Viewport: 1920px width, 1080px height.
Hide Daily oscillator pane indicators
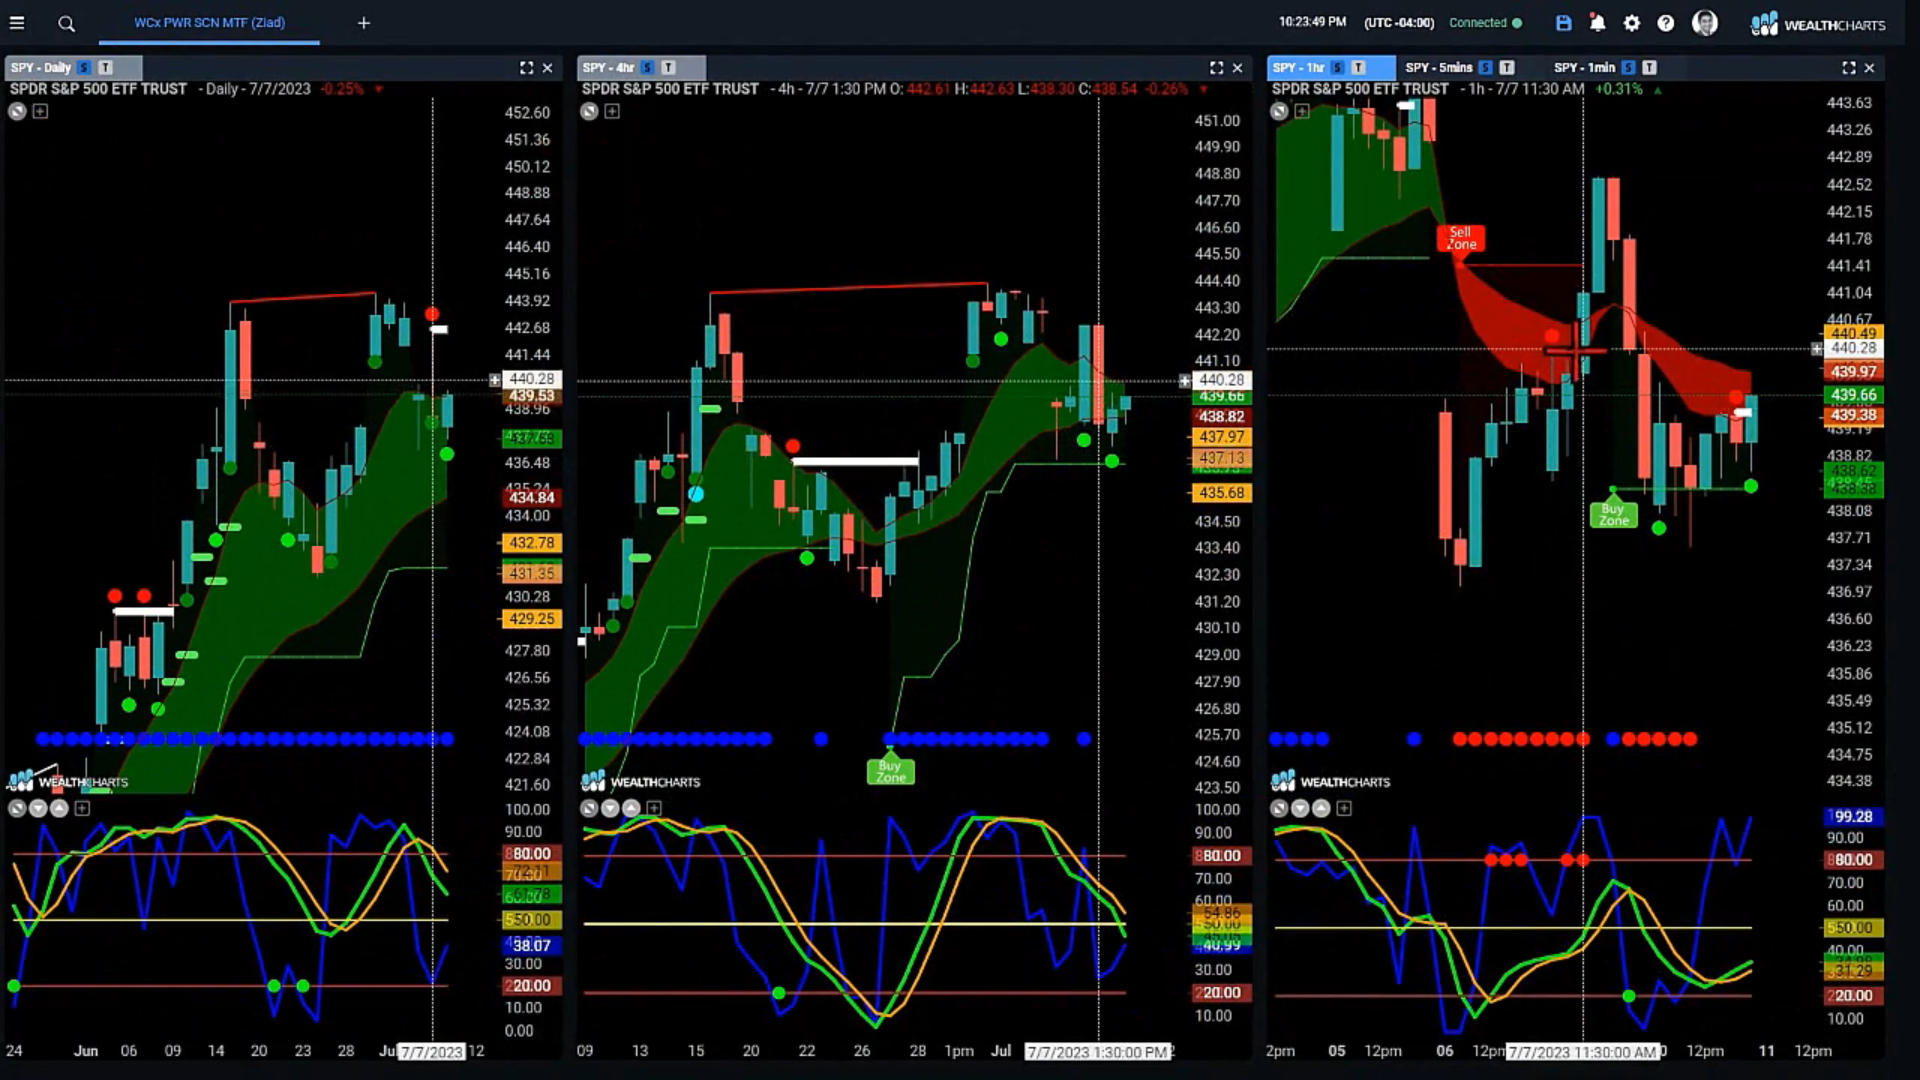[17, 808]
